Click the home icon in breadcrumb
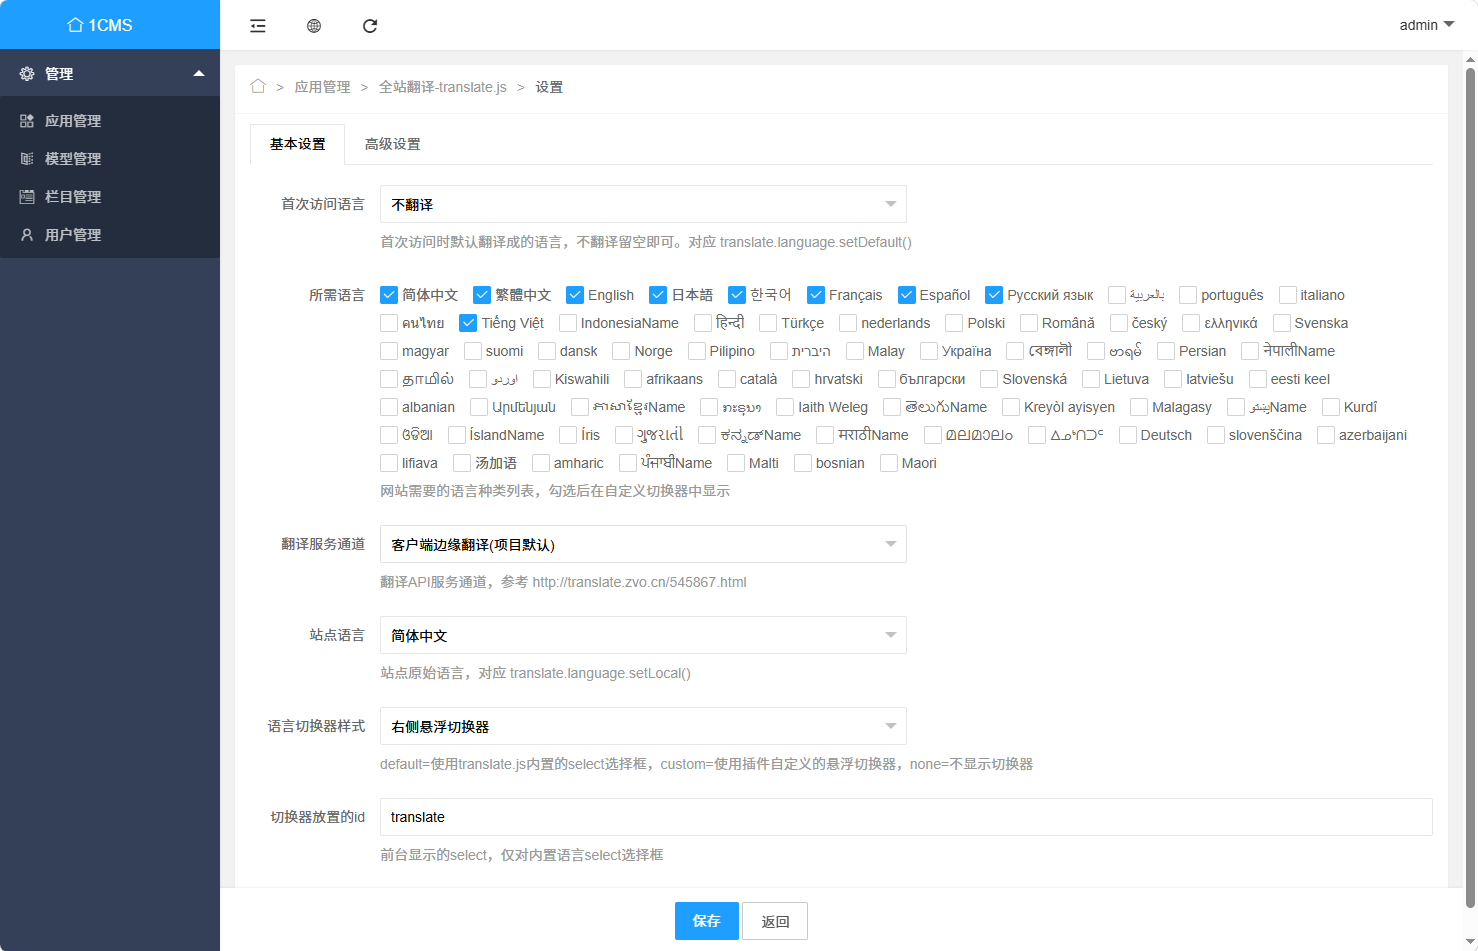 [258, 87]
